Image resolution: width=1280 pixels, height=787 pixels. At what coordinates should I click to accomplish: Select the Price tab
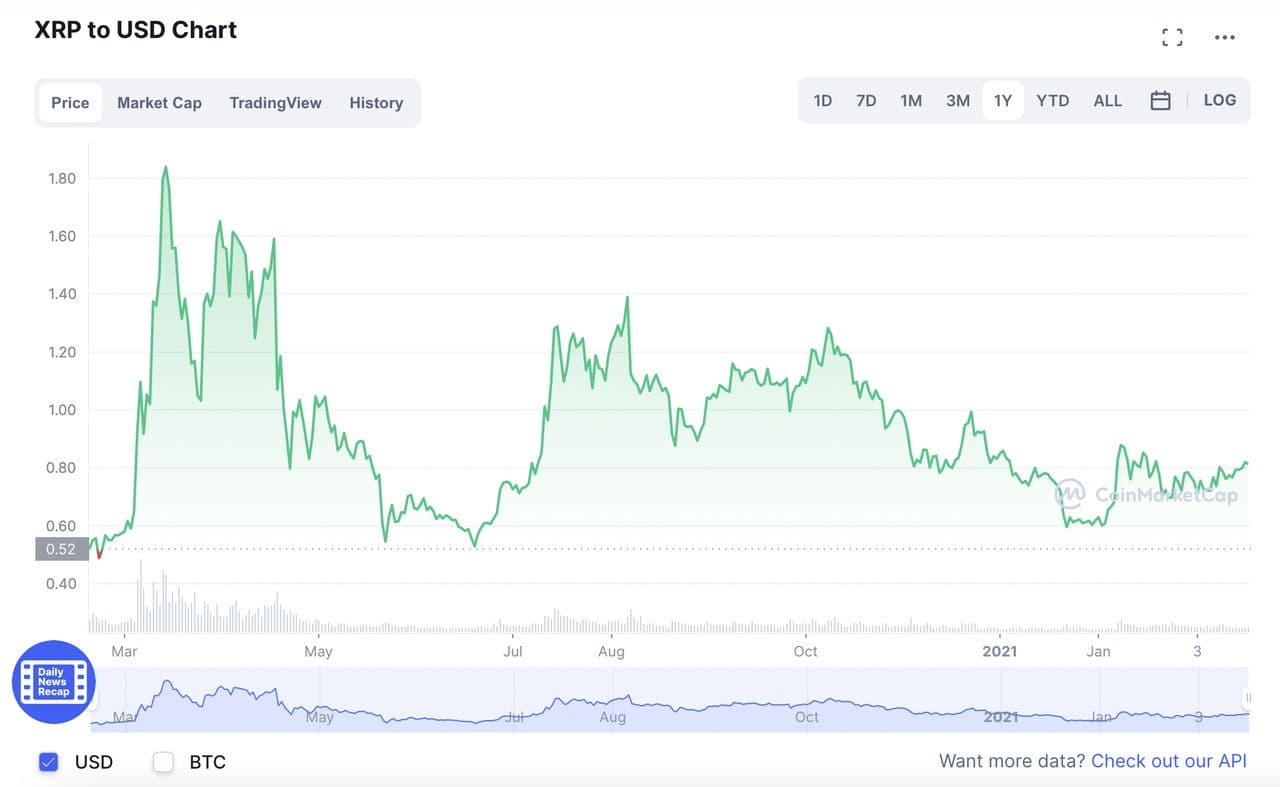point(70,103)
